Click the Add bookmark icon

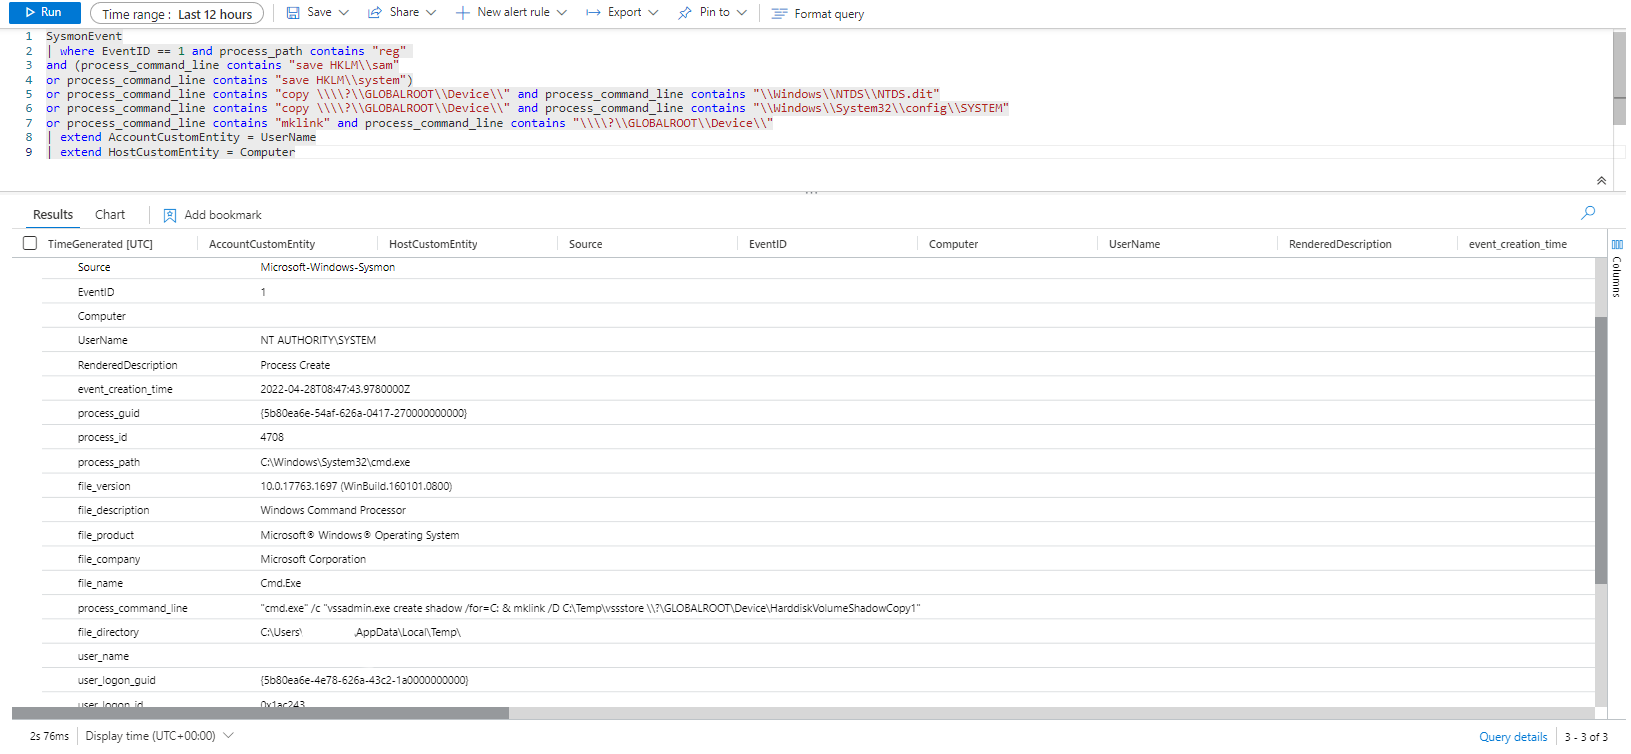coord(170,215)
